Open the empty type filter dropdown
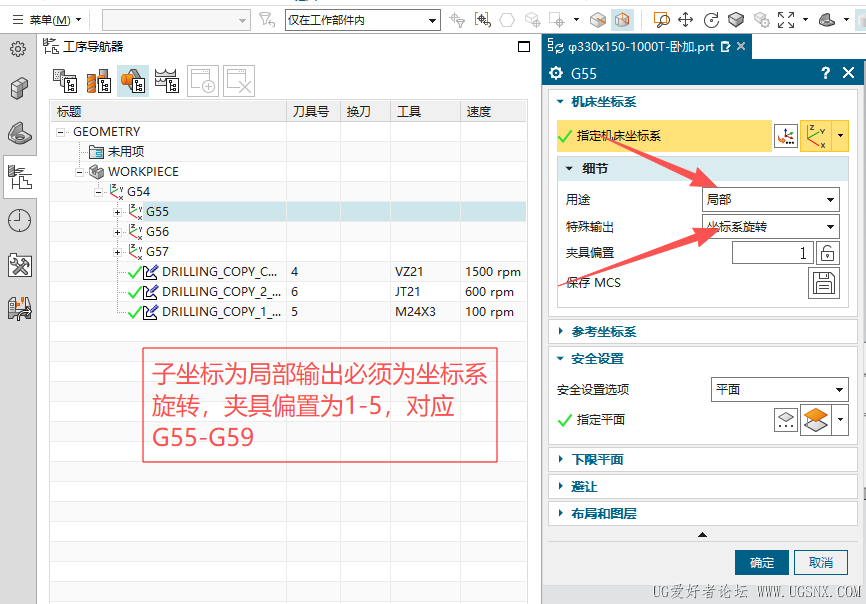The image size is (866, 604). point(177,20)
